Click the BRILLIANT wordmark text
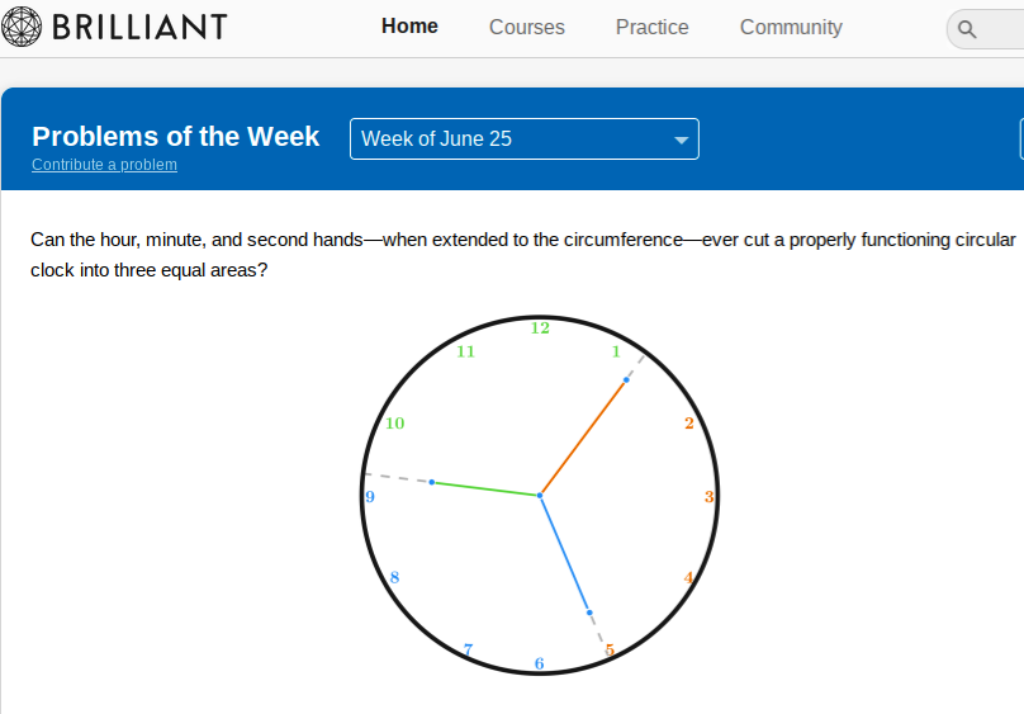This screenshot has height=714, width=1024. pyautogui.click(x=139, y=27)
